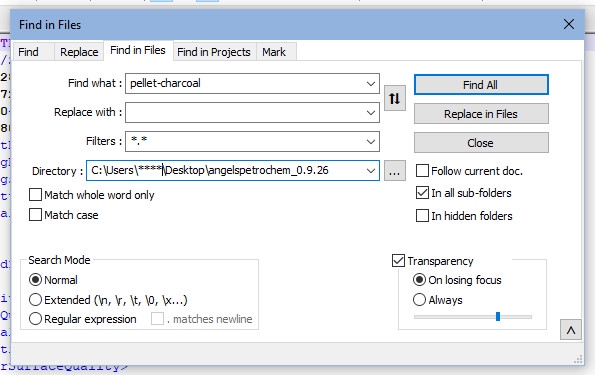
Task: Toggle In all sub-folders checkbox
Action: tap(422, 193)
